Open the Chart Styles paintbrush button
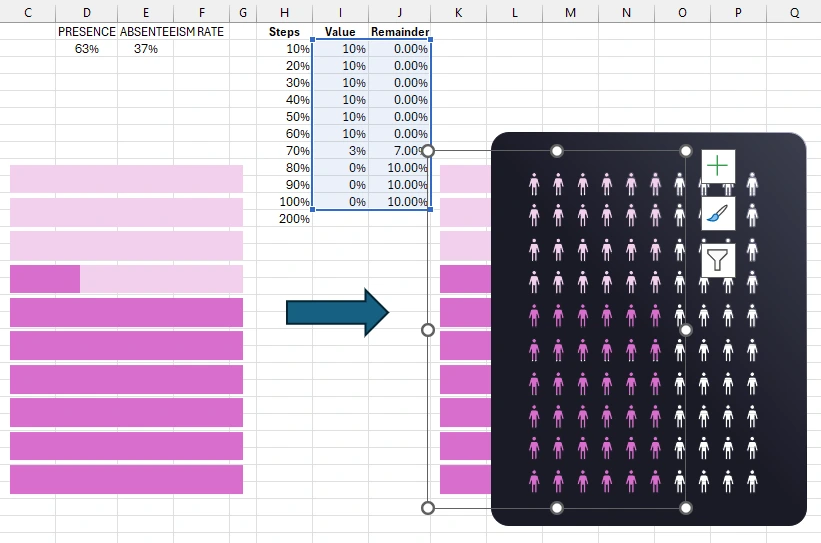The image size is (821, 543). 718,213
